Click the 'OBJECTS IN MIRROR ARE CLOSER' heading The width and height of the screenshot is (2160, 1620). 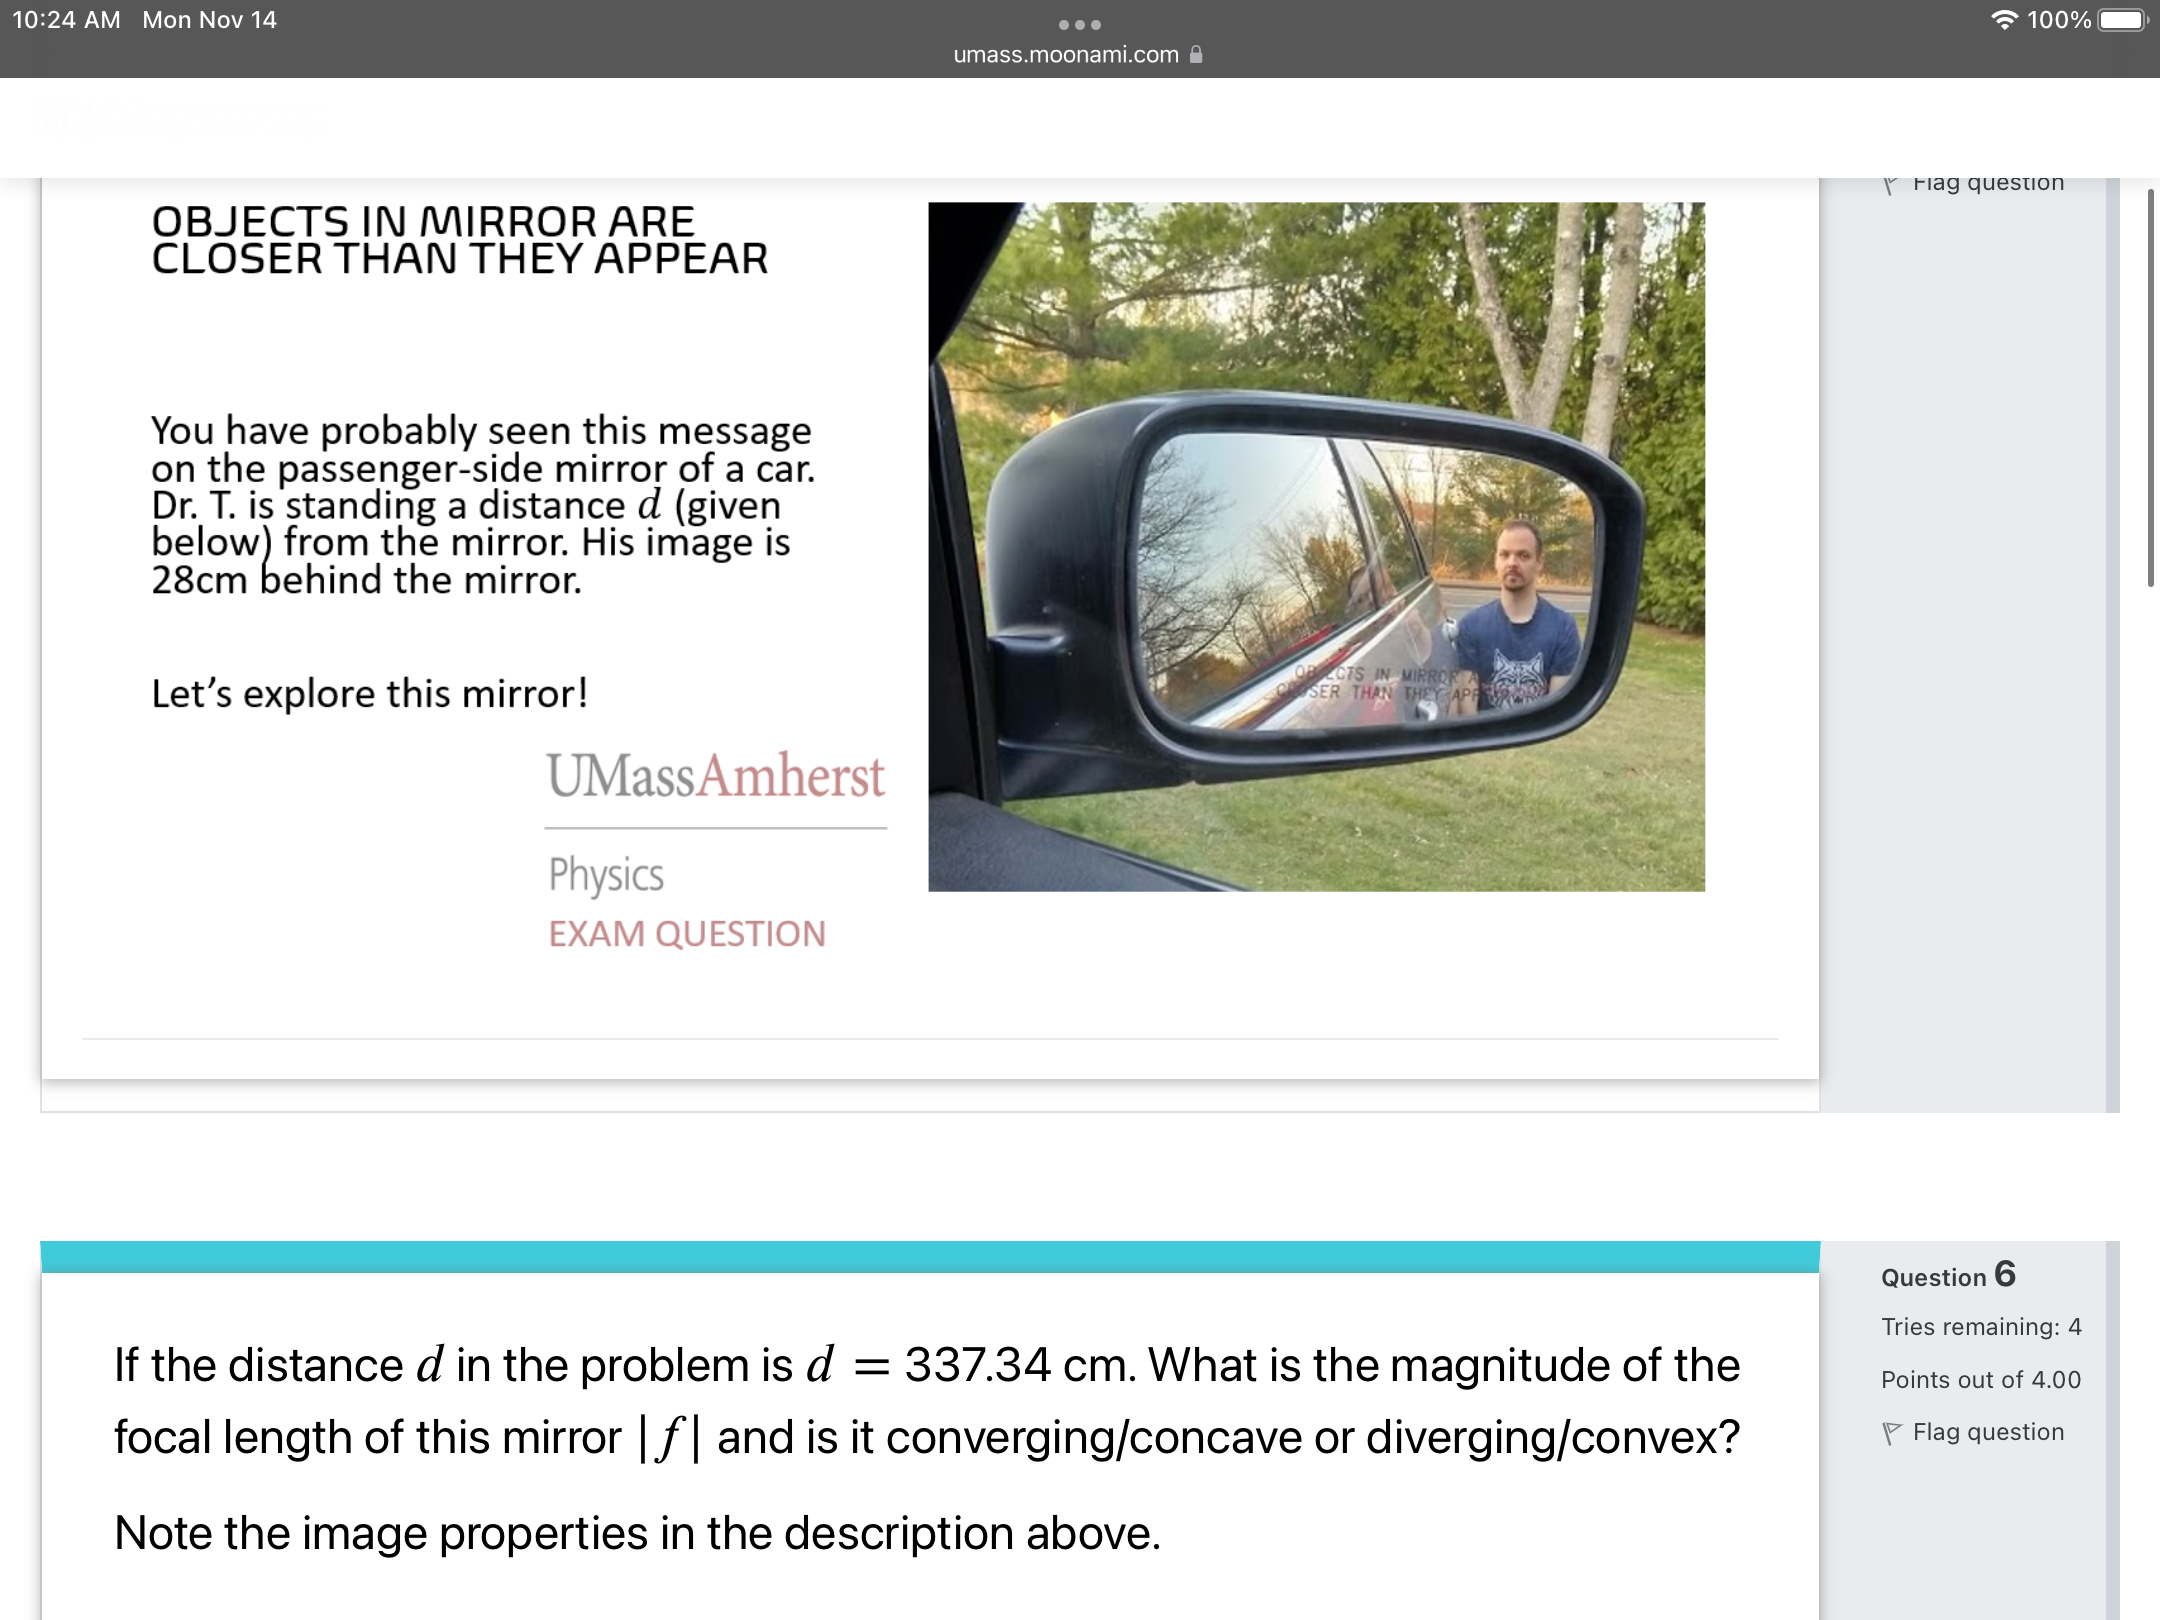[459, 240]
